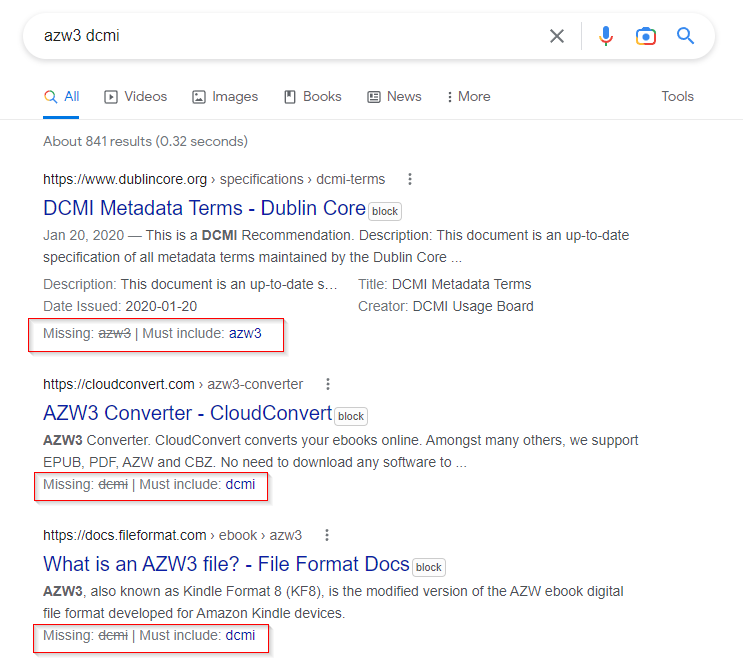Start voice search with microphone icon
The image size is (743, 662).
[606, 36]
